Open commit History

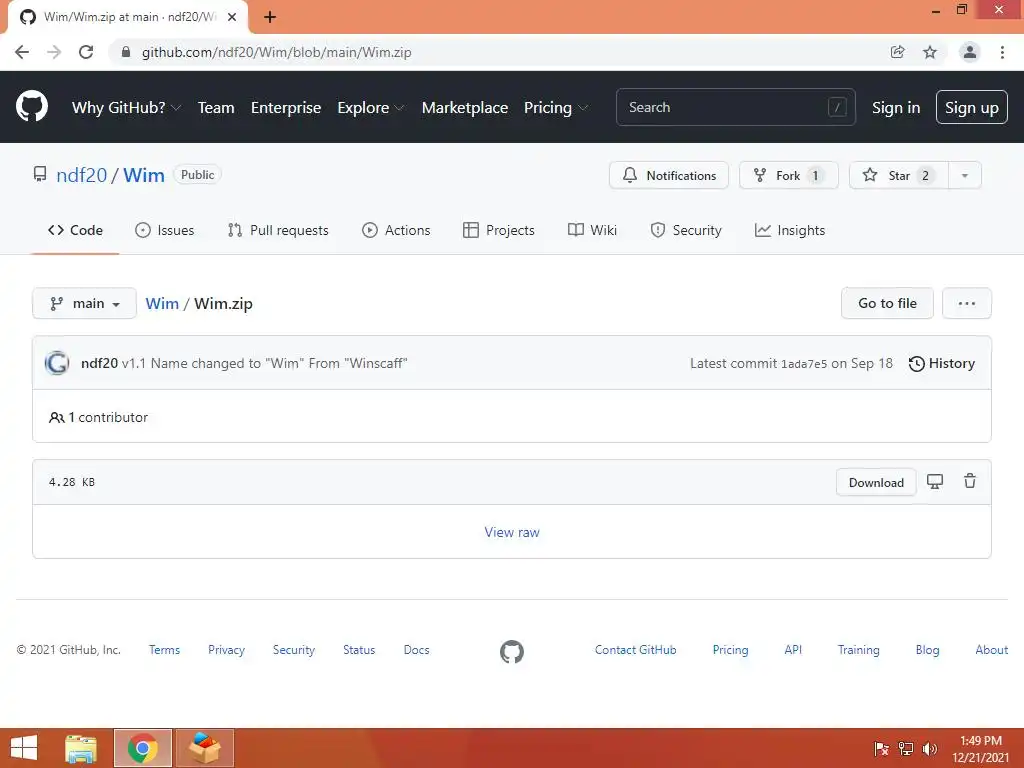tap(942, 363)
